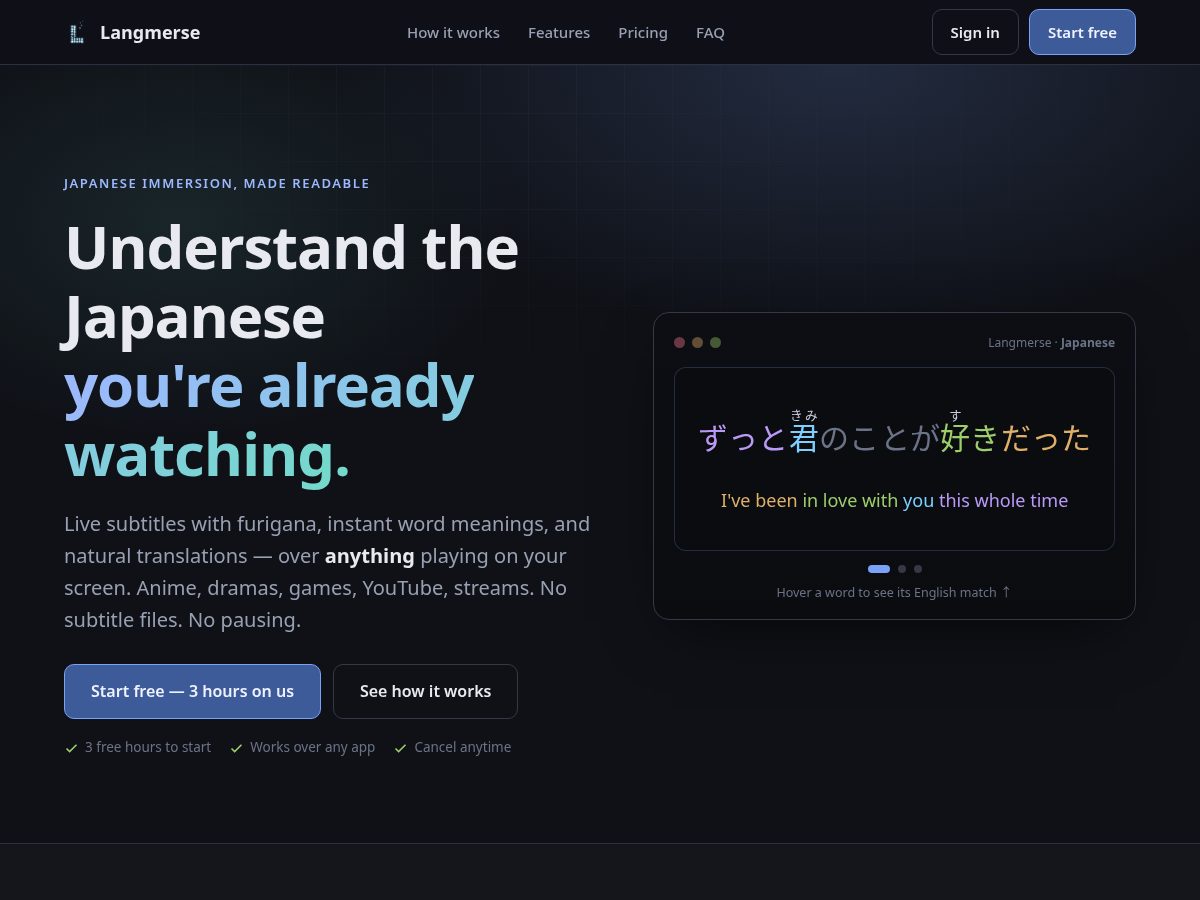Screen dimensions: 1200x900
Task: Click the Works over any app text
Action: (312, 747)
